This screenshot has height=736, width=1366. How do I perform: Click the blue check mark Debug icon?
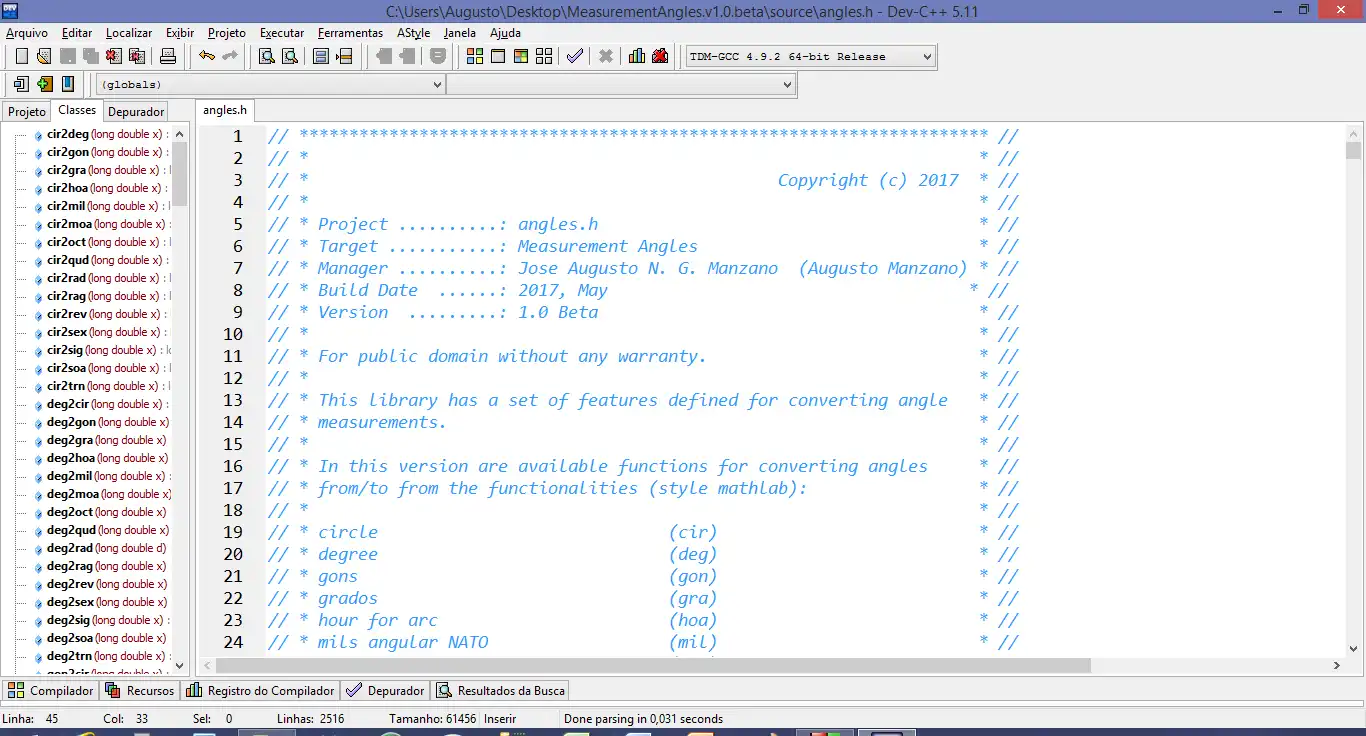tap(574, 56)
